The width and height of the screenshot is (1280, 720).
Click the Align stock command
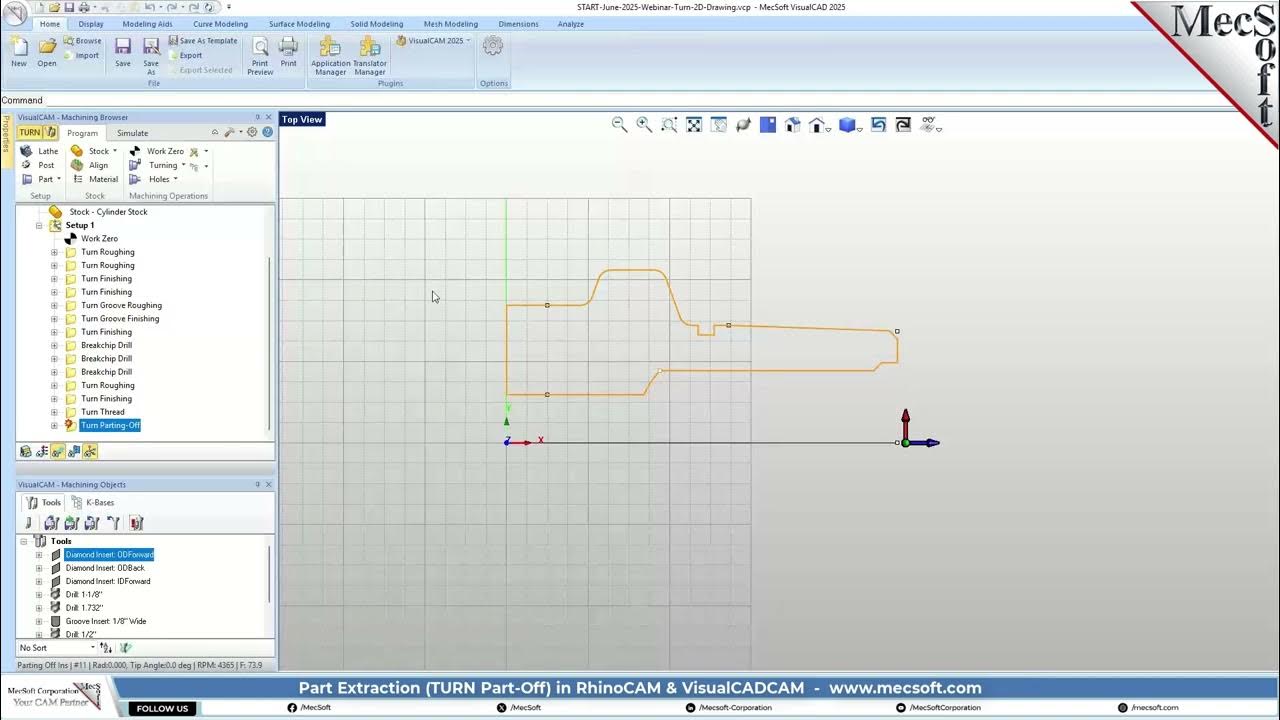coord(90,165)
